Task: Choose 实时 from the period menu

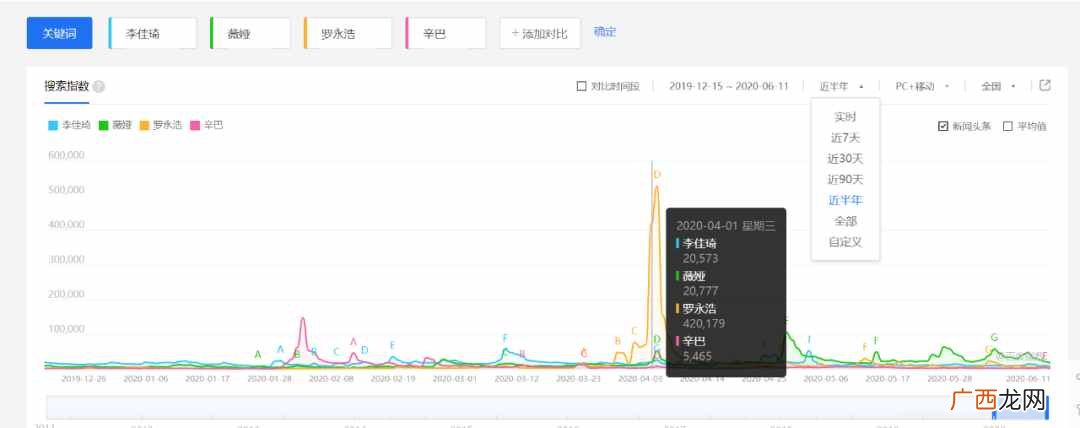Action: tap(845, 117)
